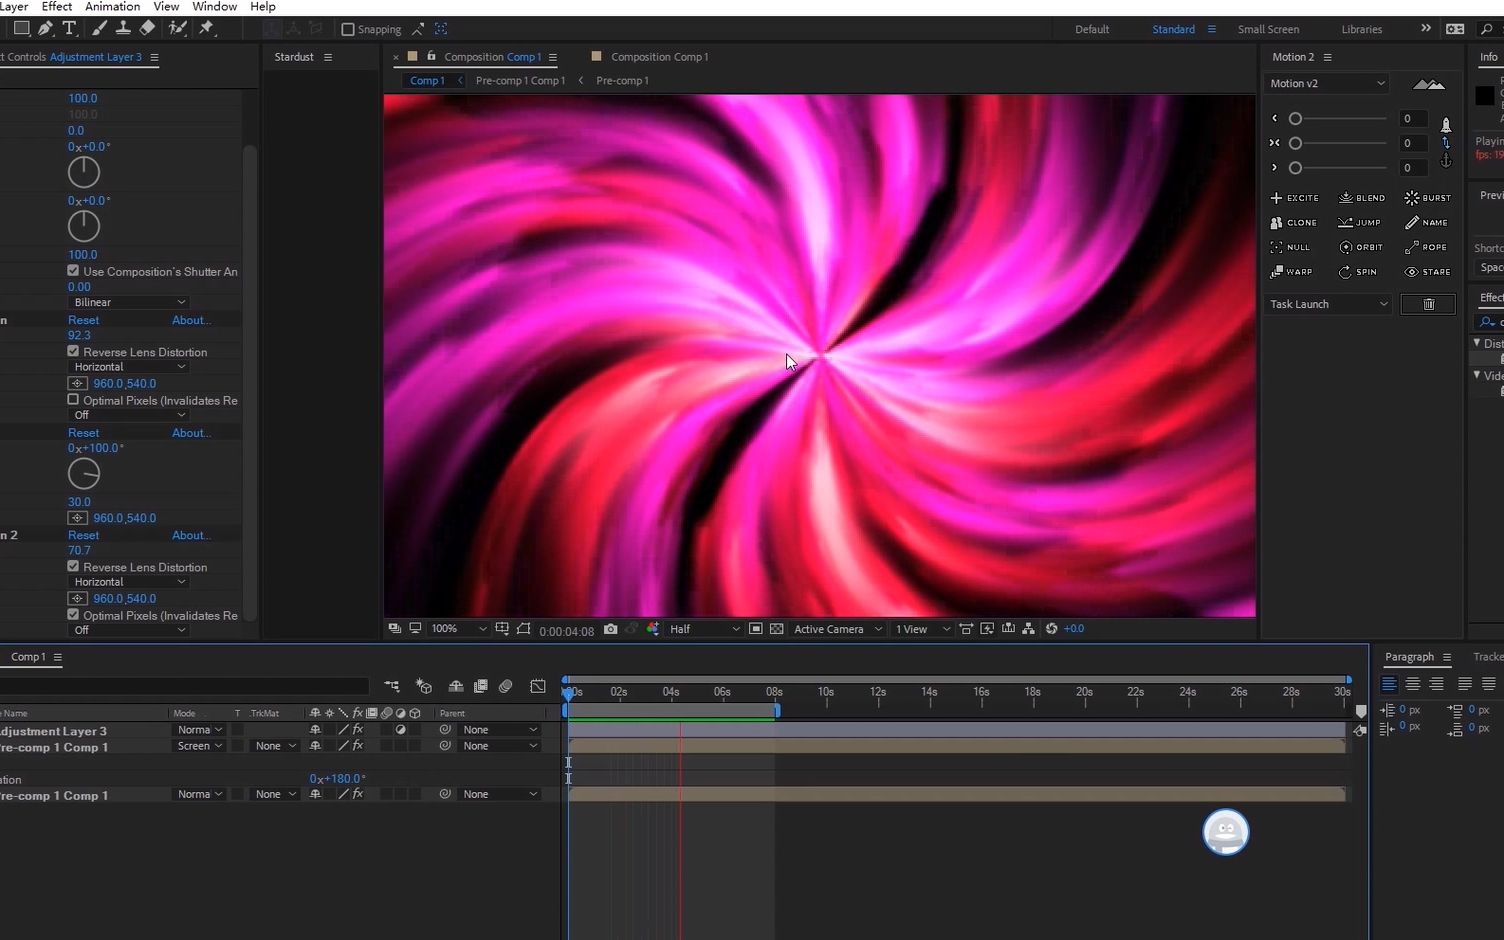Switch to Small Screen workspace
The image size is (1504, 940).
click(1268, 30)
